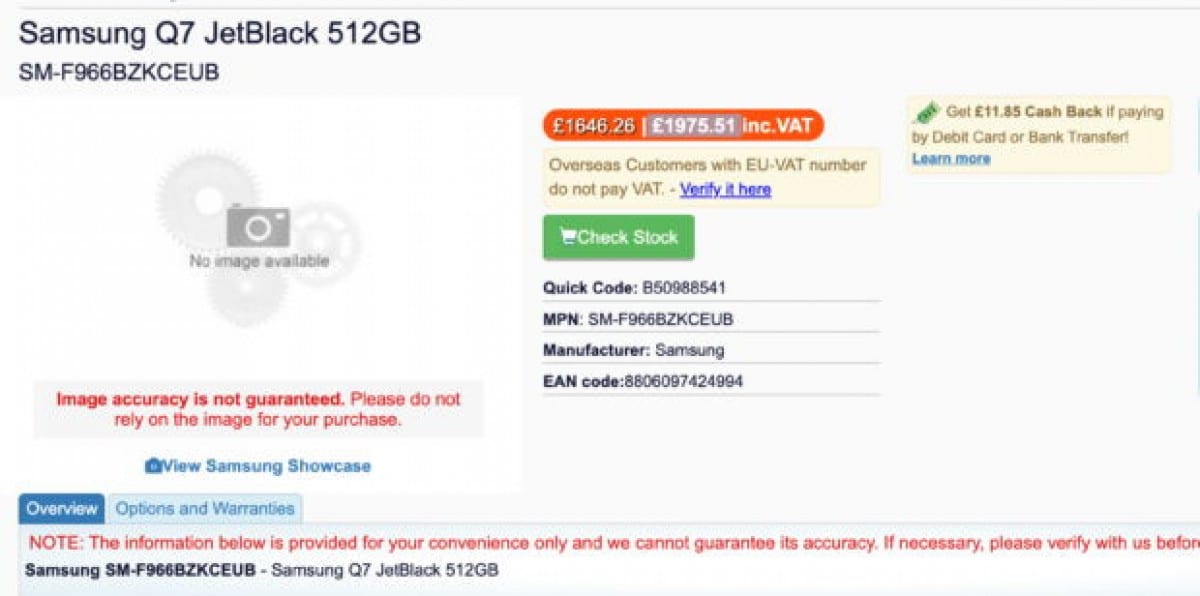Click the shopping cart icon on Check Stock

point(568,237)
